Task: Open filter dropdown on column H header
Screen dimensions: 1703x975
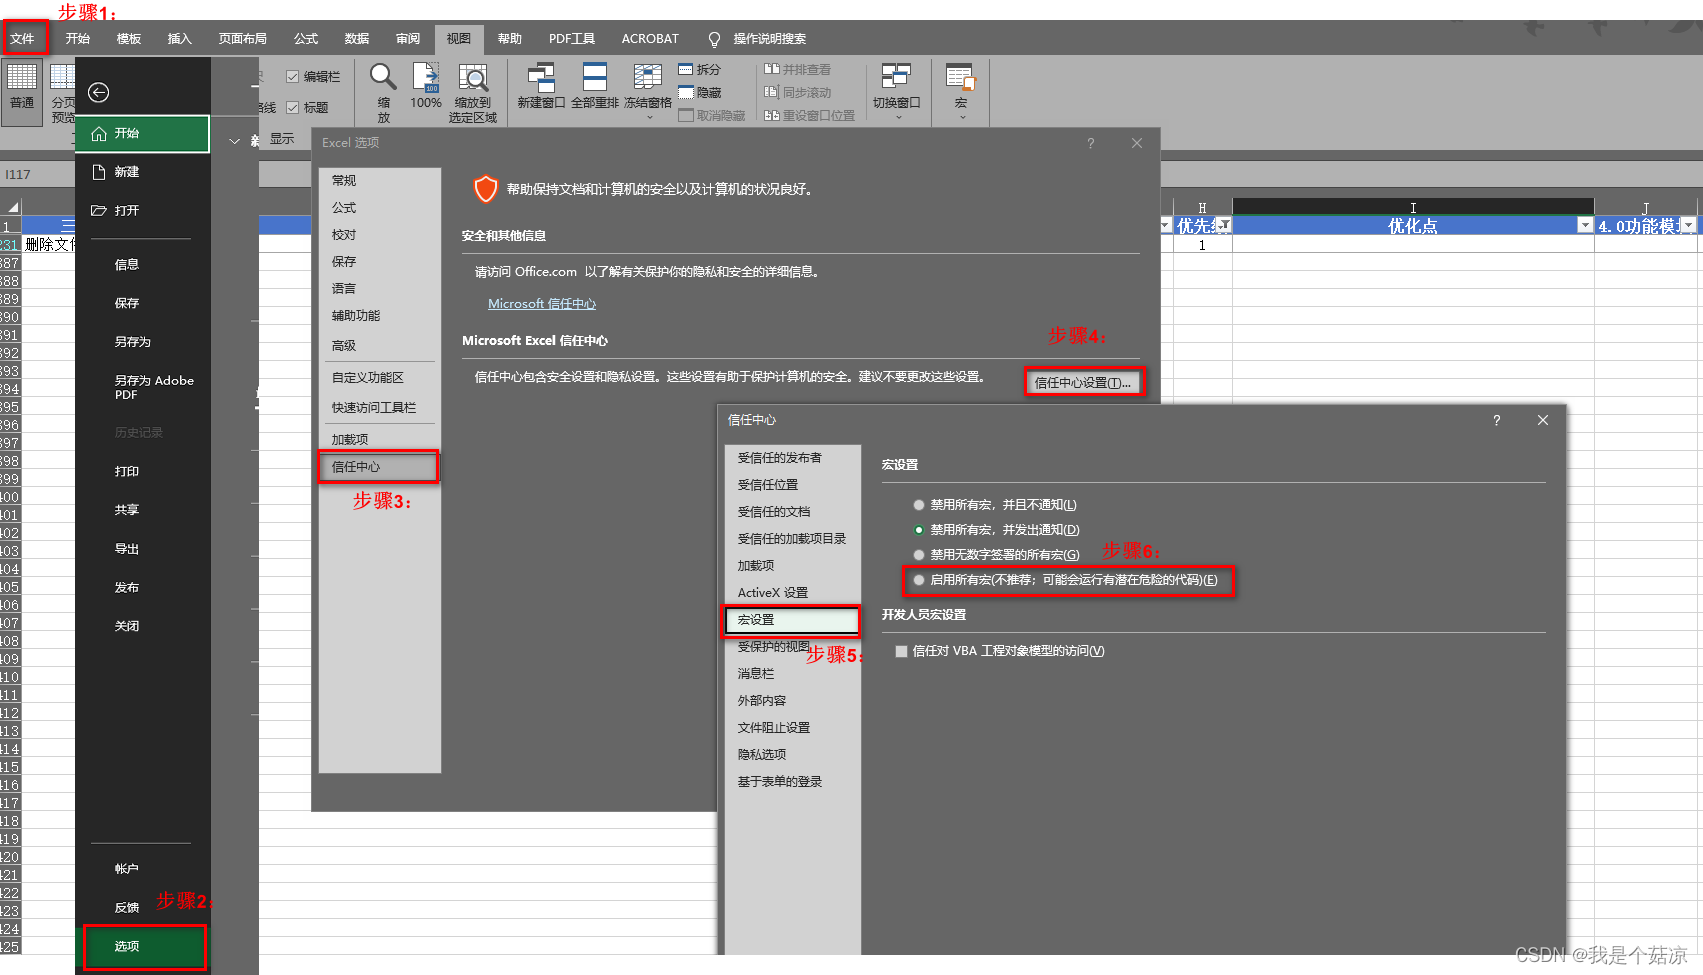Action: click(1224, 226)
